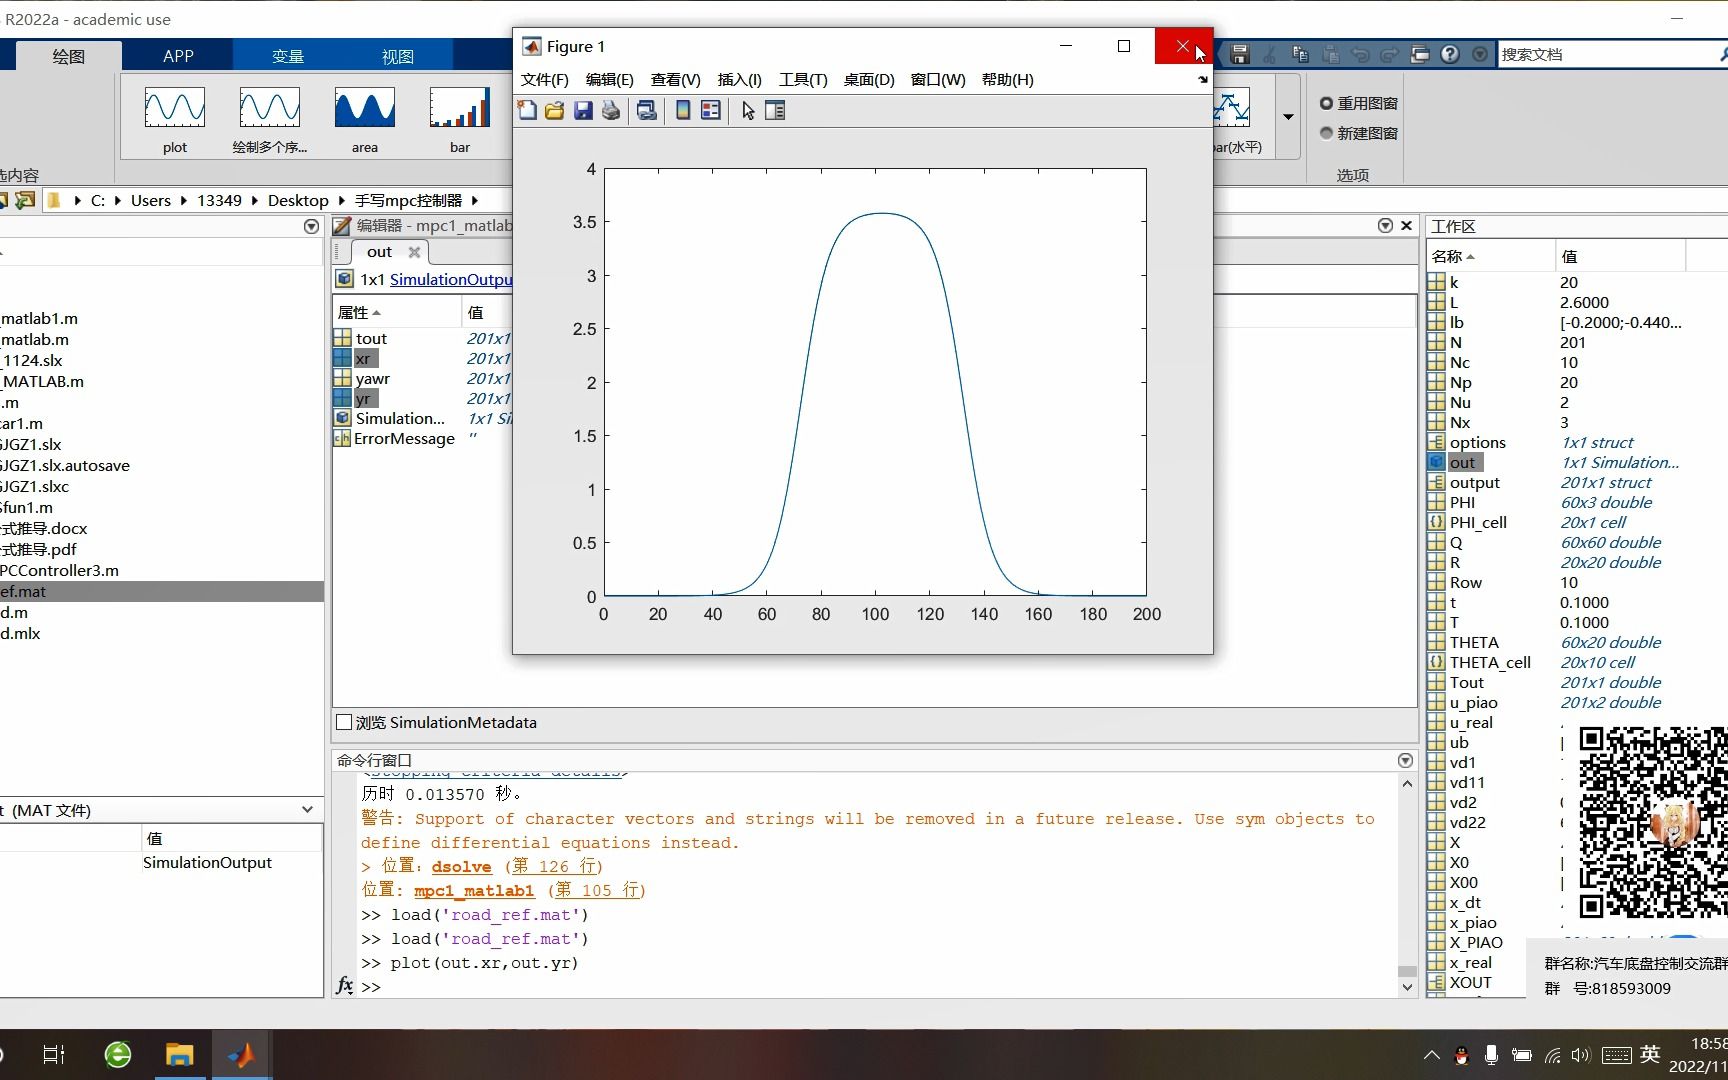Collapse the command window panel via its chevron
The height and width of the screenshot is (1080, 1728).
pos(1404,760)
